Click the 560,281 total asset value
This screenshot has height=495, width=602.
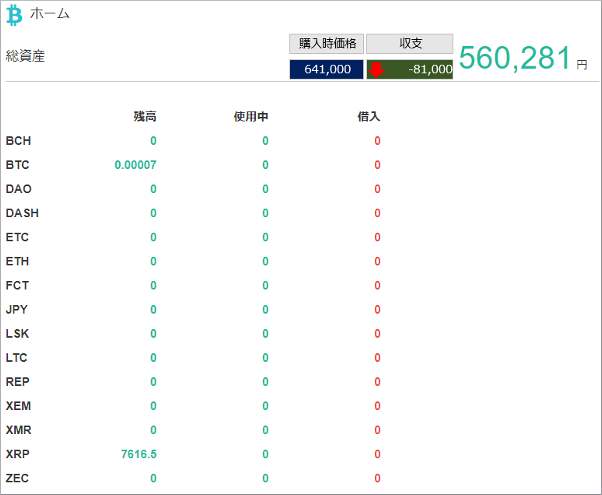pyautogui.click(x=514, y=58)
